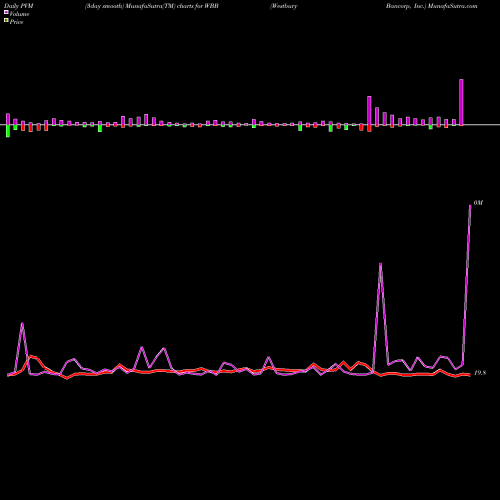Screen dimensions: 500x500
Task: Select the 'Volume' legend label
Action: (19, 14)
